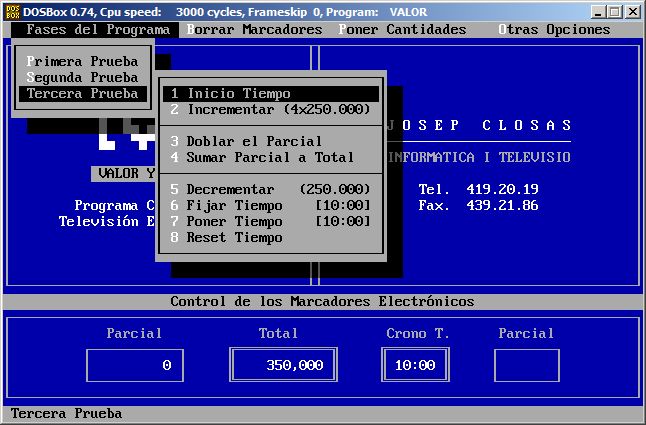The height and width of the screenshot is (425, 646).
Task: Open the Borrar Marcadores menu
Action: tap(254, 30)
